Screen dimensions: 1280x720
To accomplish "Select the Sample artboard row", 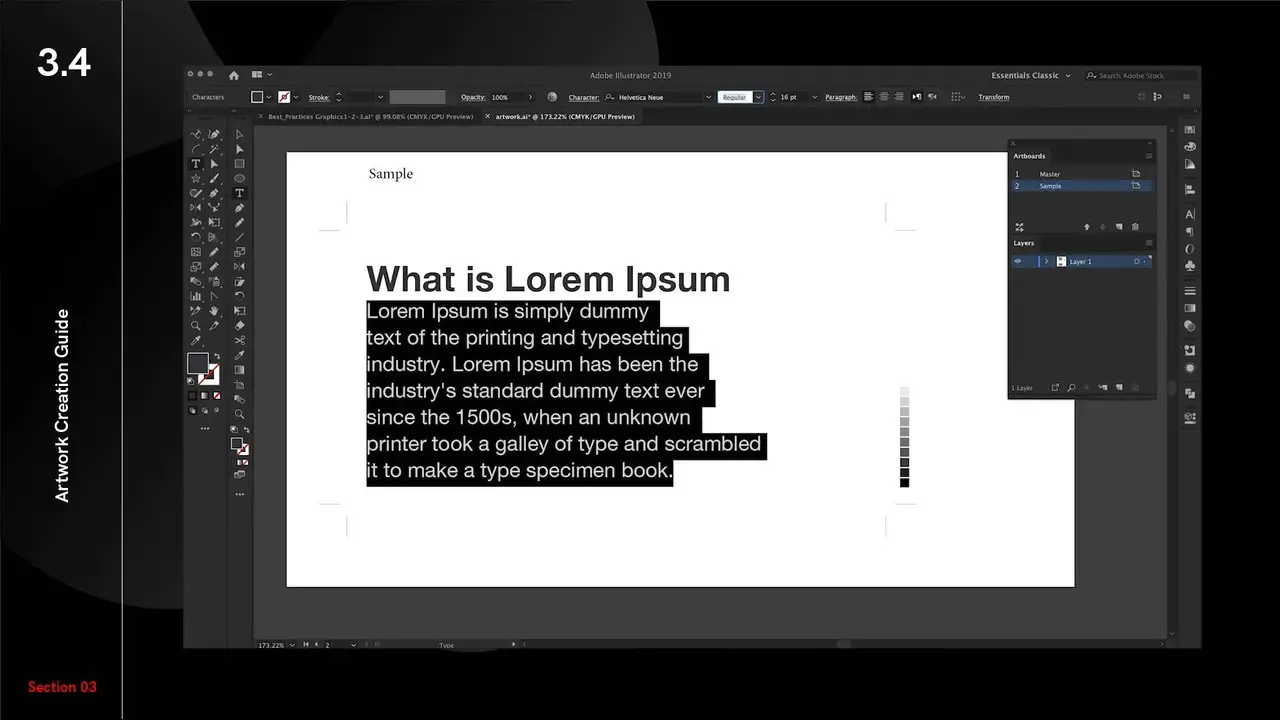I will tap(1081, 186).
